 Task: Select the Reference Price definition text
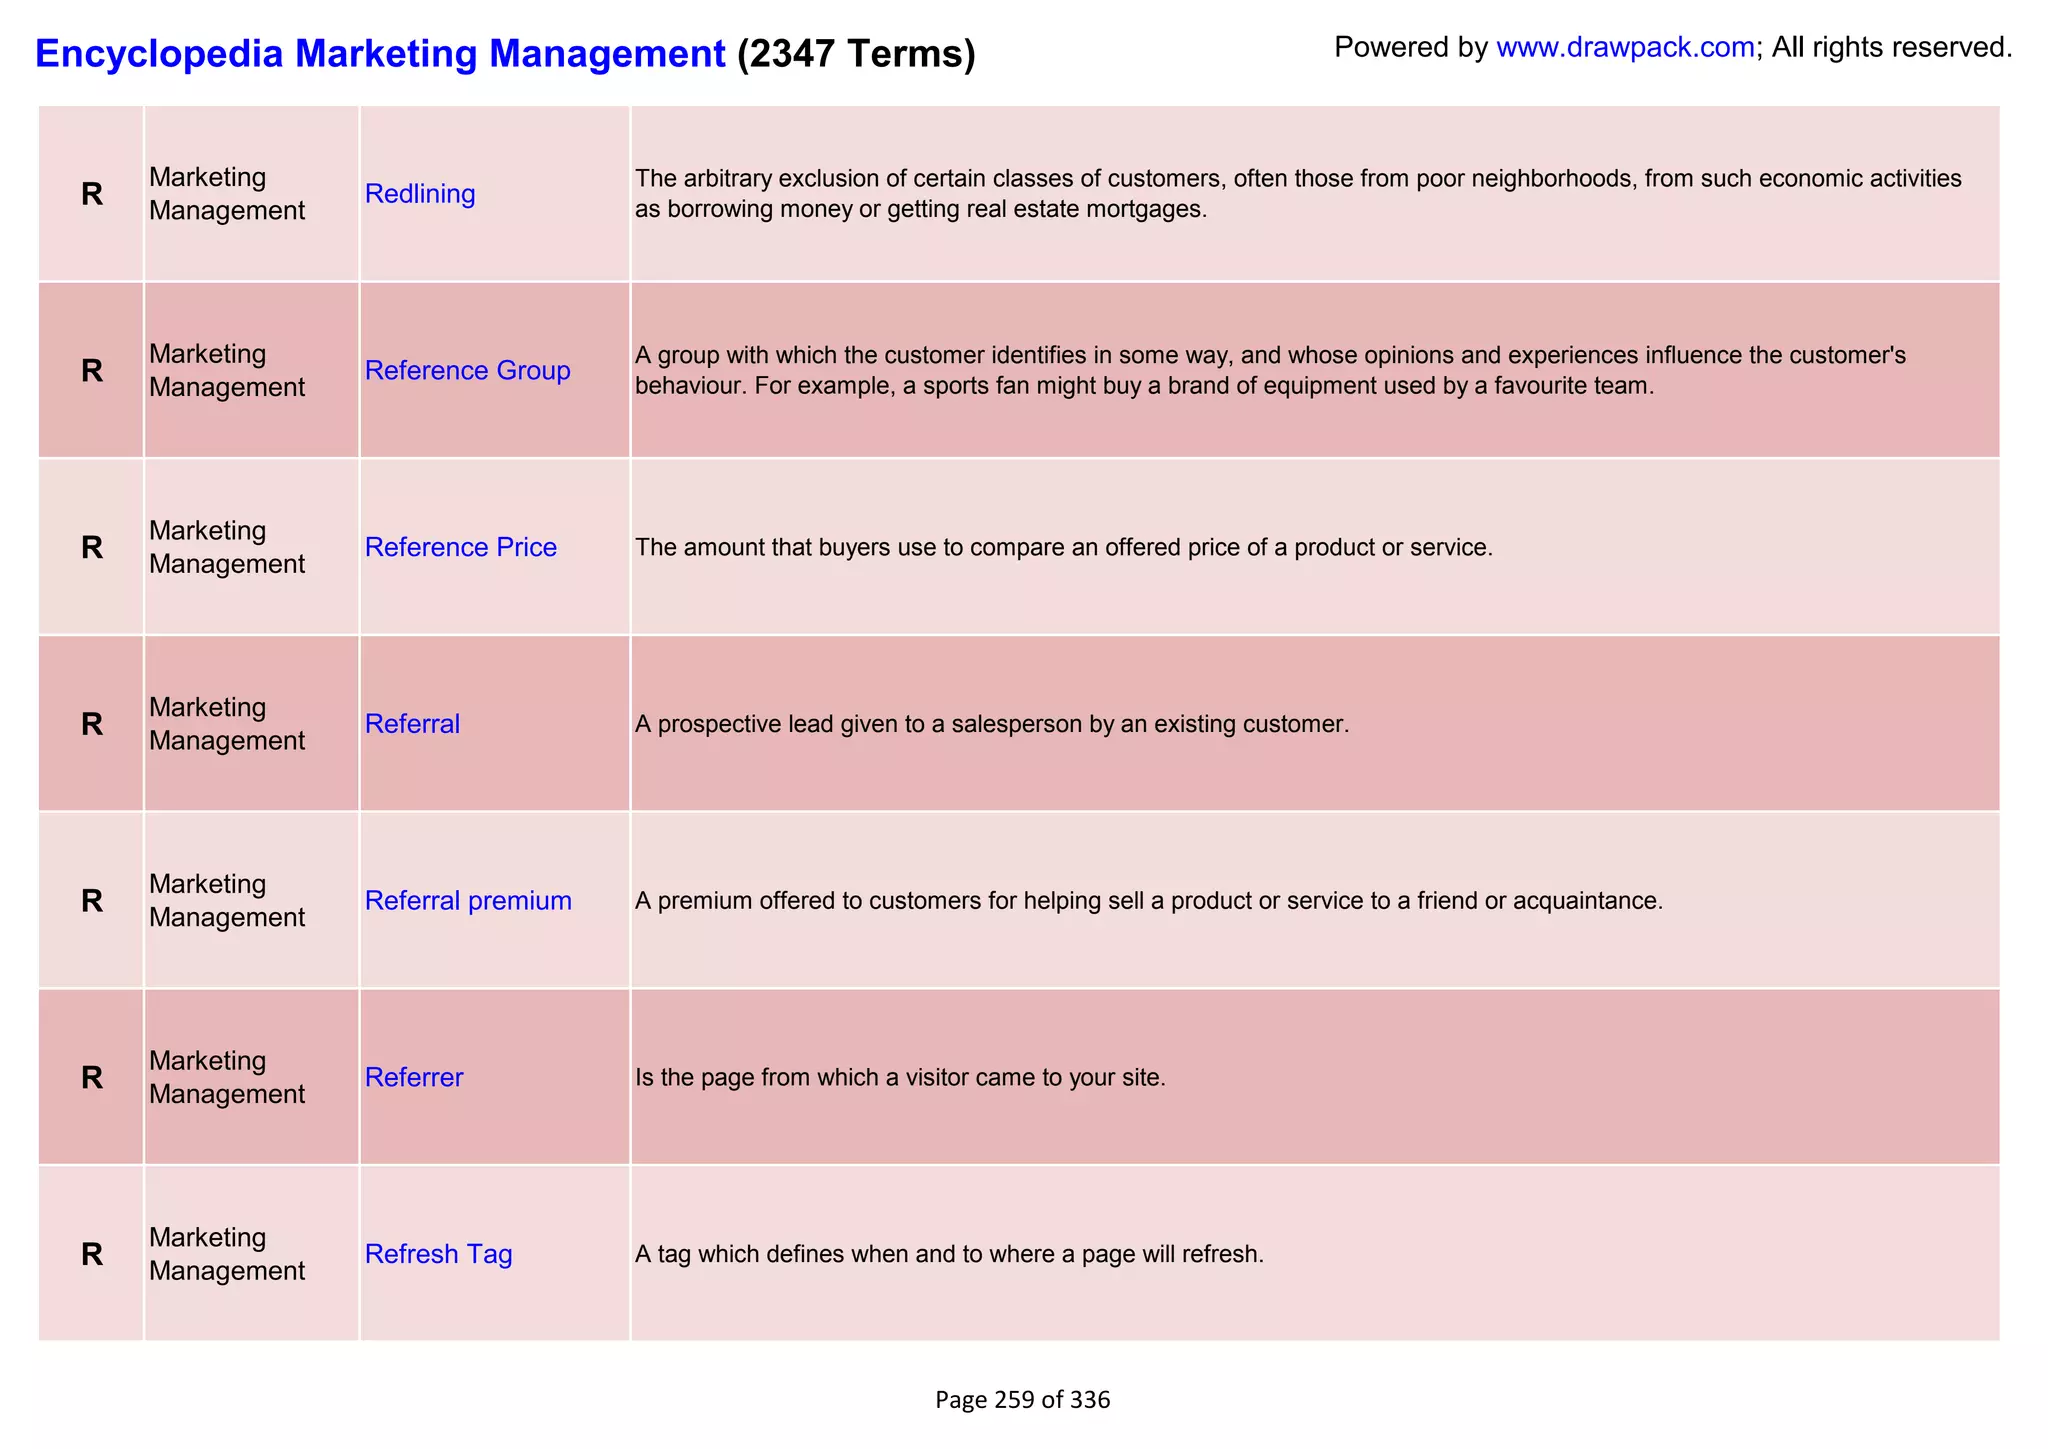coord(1064,547)
